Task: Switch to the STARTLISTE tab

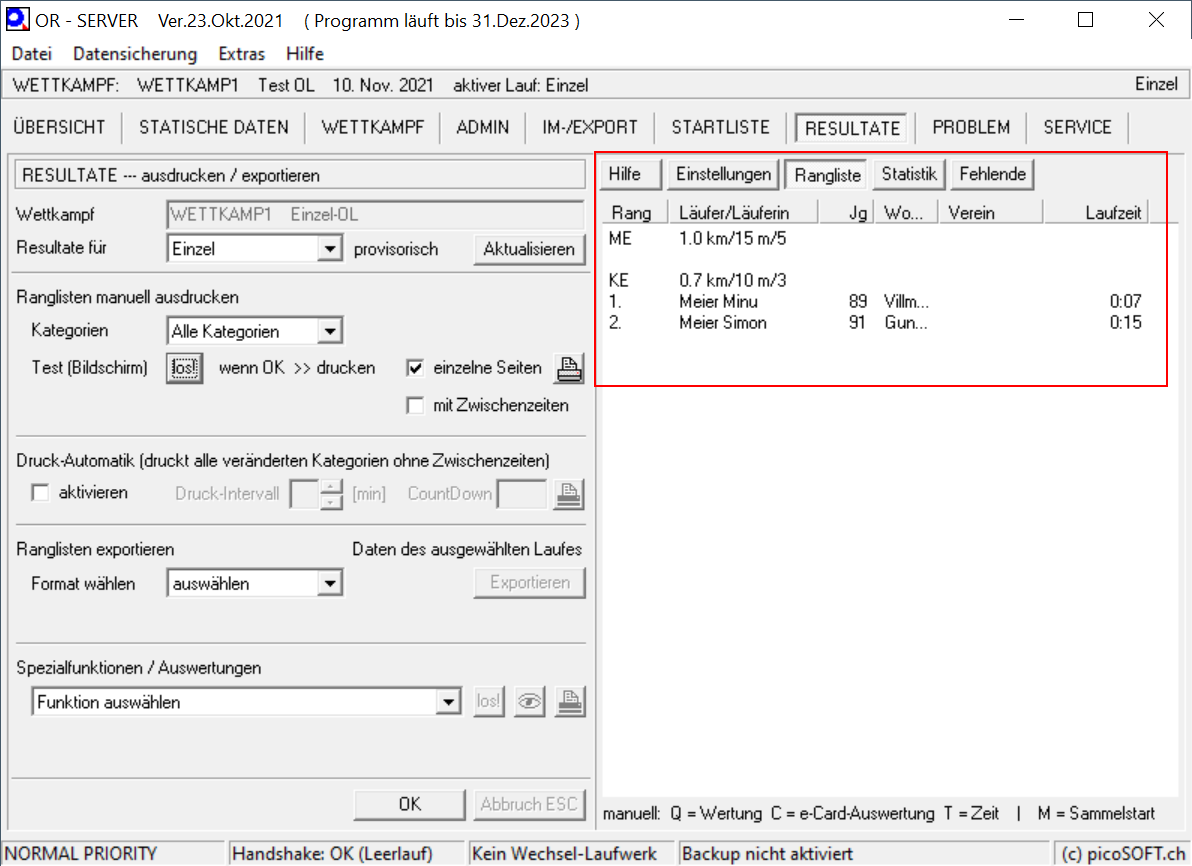Action: click(720, 127)
